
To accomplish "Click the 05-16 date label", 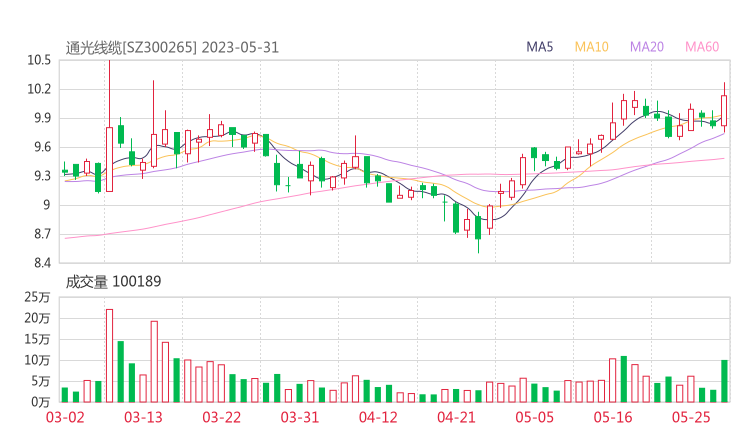I will [x=613, y=418].
